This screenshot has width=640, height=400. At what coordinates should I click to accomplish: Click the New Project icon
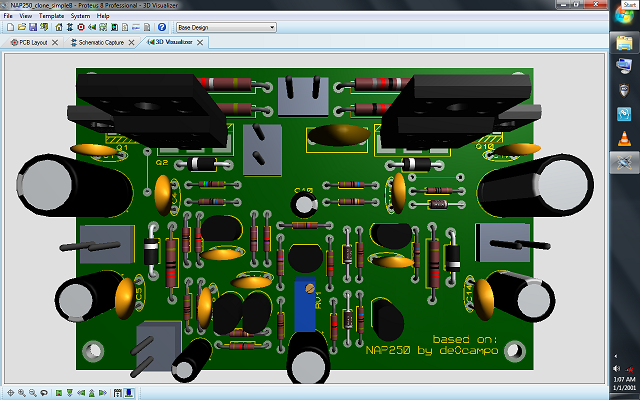pos(11,27)
